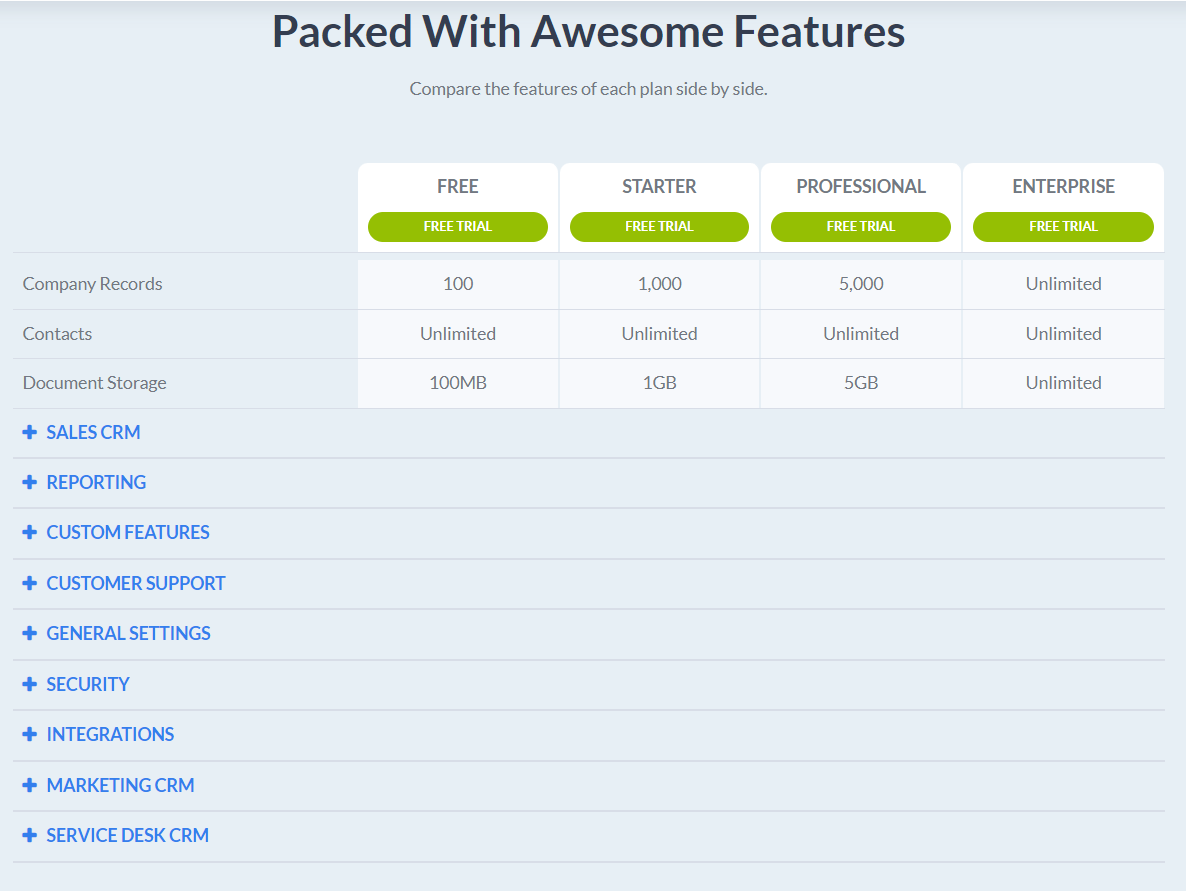Click the plus icon beside CUSTOM FEATURES
Image resolution: width=1186 pixels, height=891 pixels.
(29, 533)
